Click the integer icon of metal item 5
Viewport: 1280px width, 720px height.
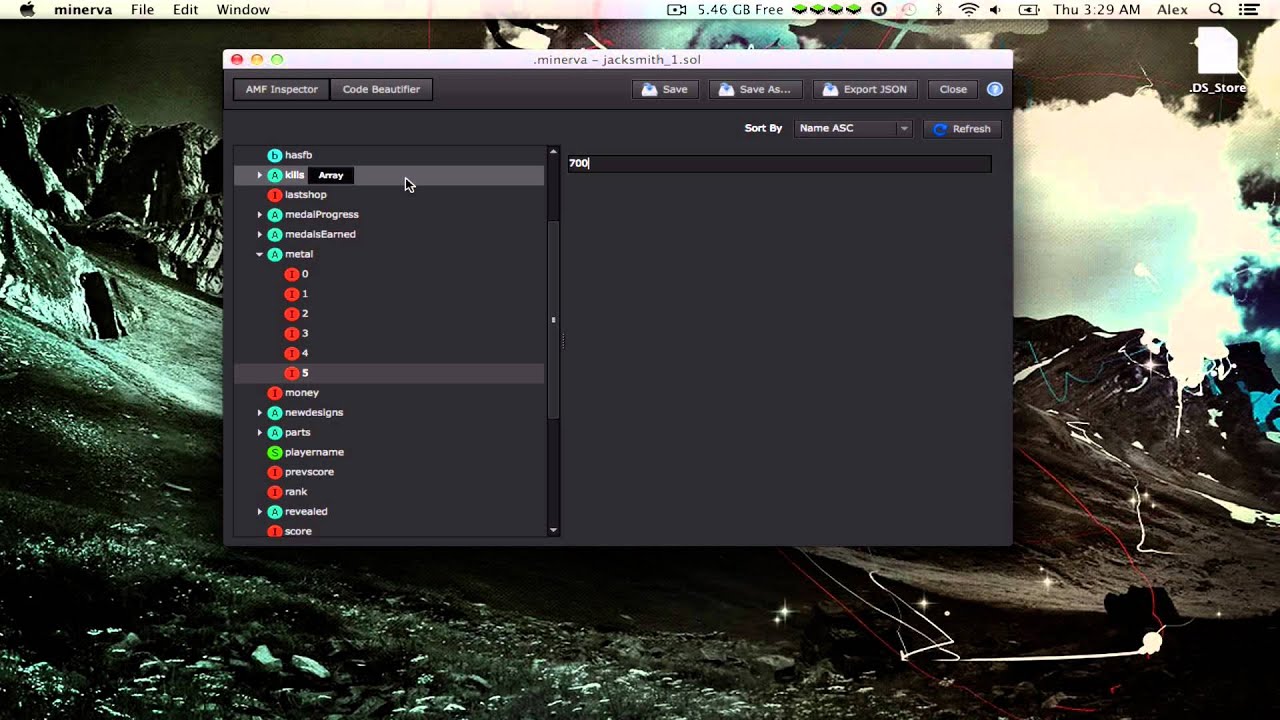point(292,373)
